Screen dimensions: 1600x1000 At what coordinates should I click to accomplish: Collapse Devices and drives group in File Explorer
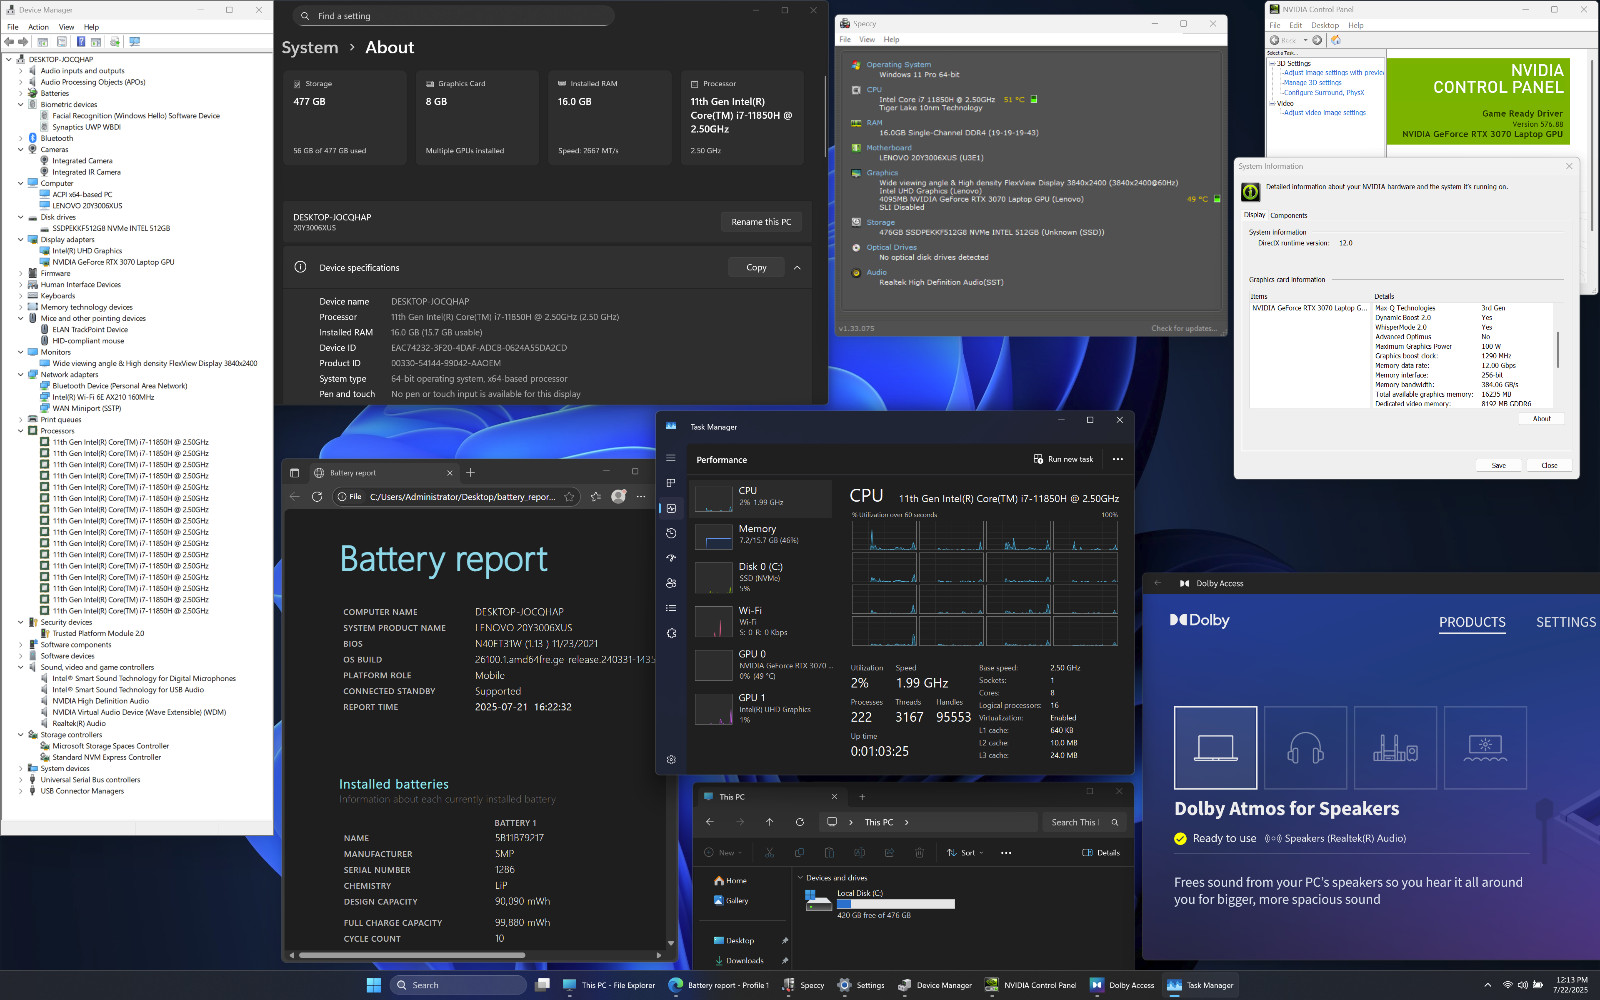pyautogui.click(x=801, y=878)
